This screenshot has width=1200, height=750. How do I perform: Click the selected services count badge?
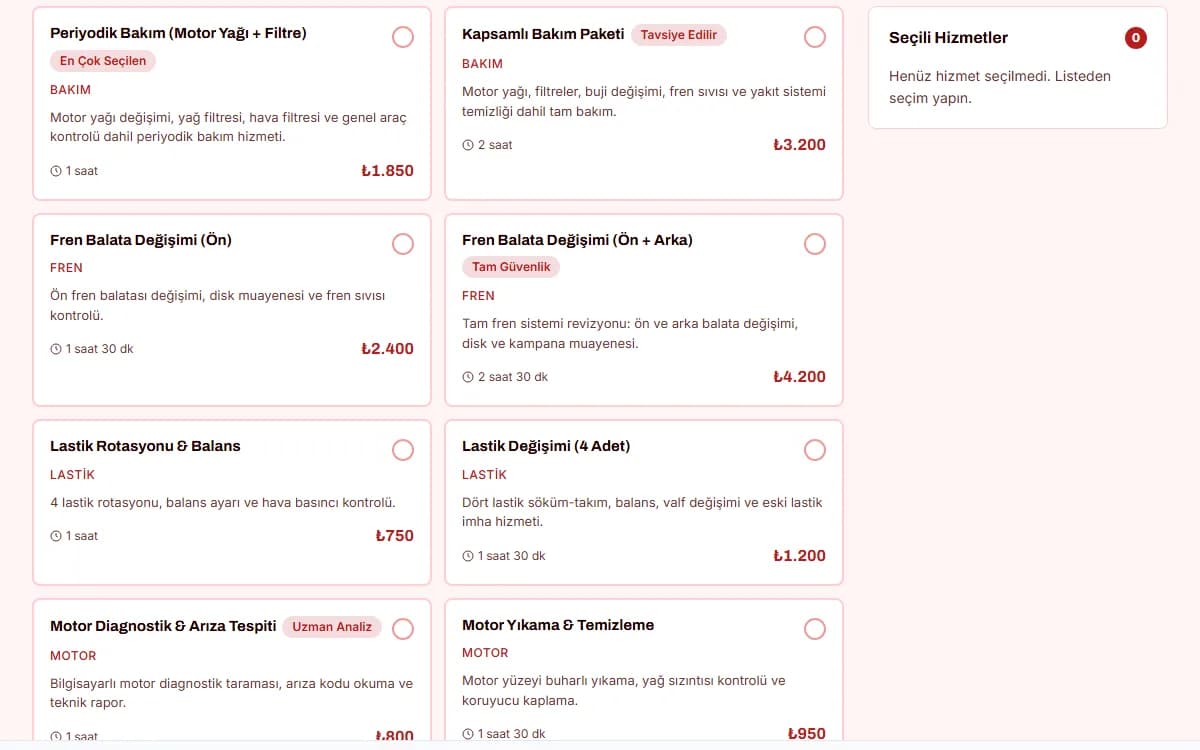(1135, 38)
